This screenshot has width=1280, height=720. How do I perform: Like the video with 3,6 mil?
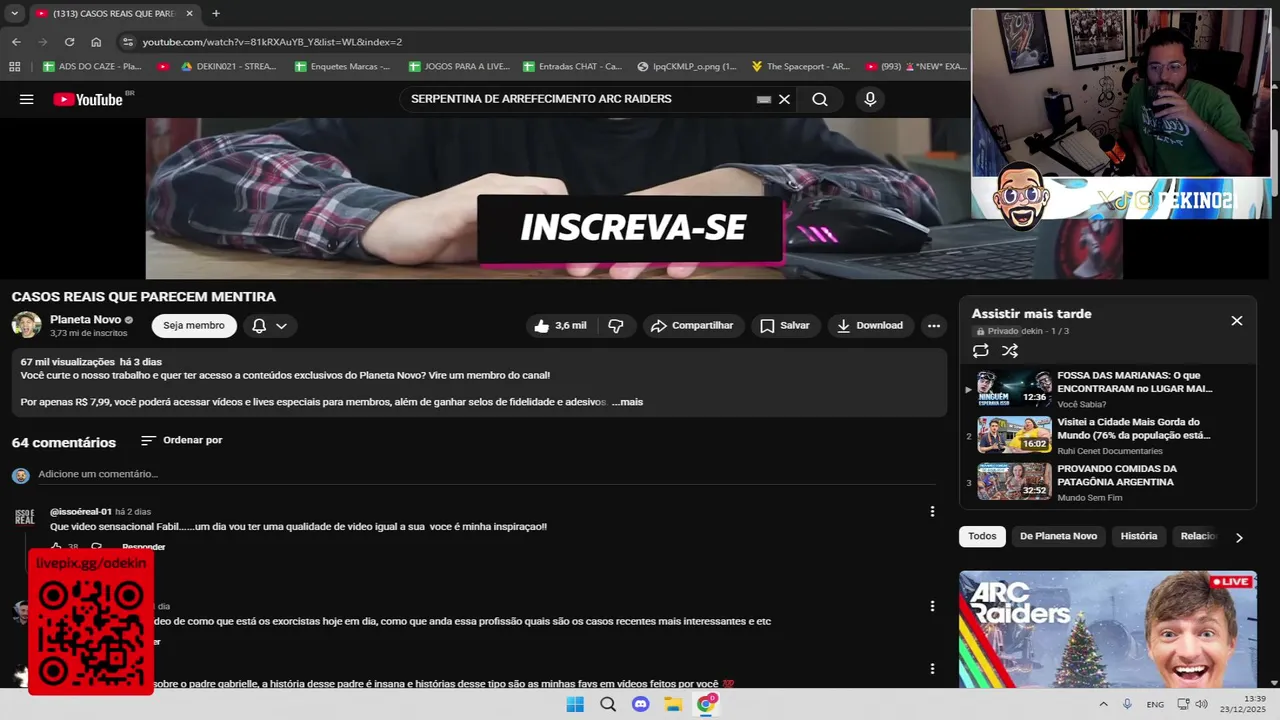click(560, 325)
